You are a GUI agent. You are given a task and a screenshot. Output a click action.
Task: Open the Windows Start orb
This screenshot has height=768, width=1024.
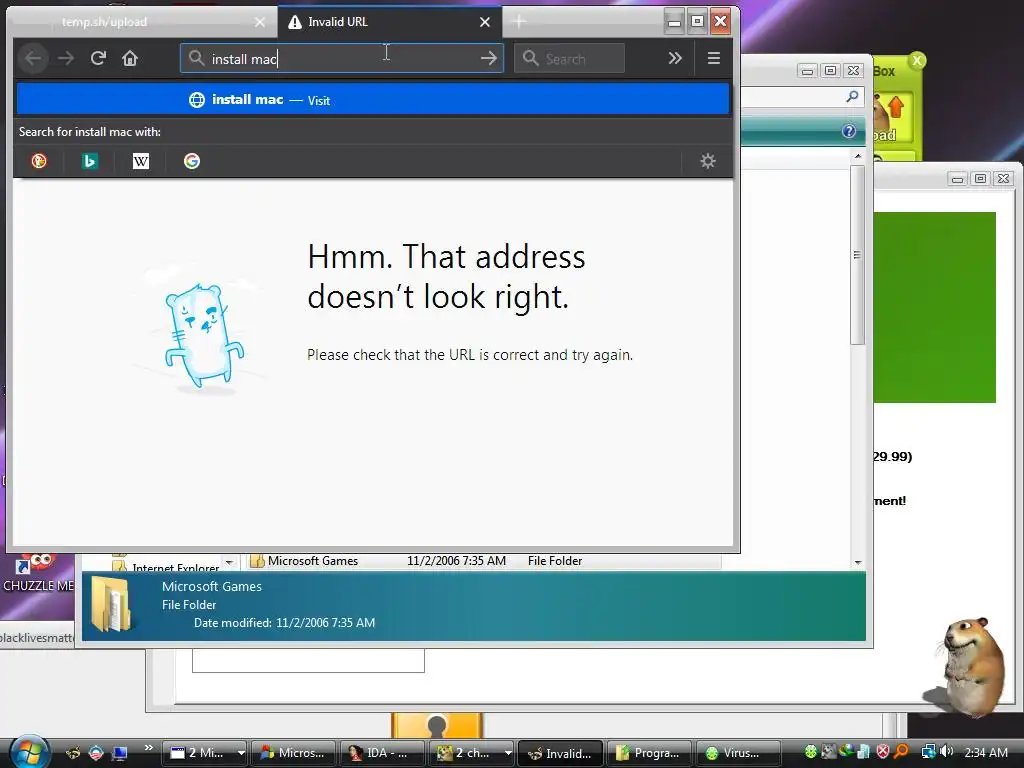click(30, 752)
